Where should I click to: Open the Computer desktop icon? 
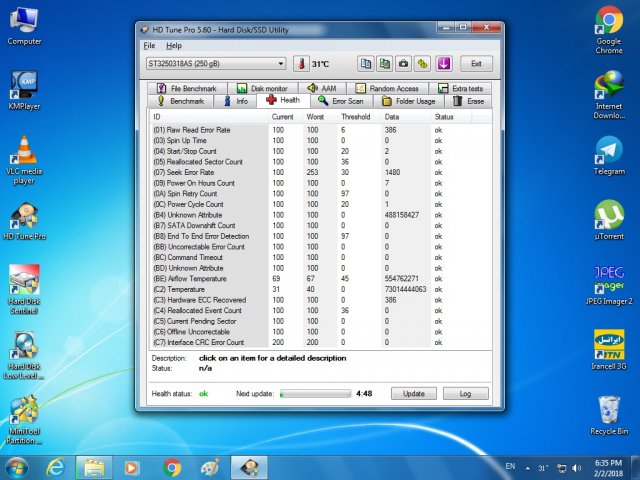pyautogui.click(x=24, y=27)
